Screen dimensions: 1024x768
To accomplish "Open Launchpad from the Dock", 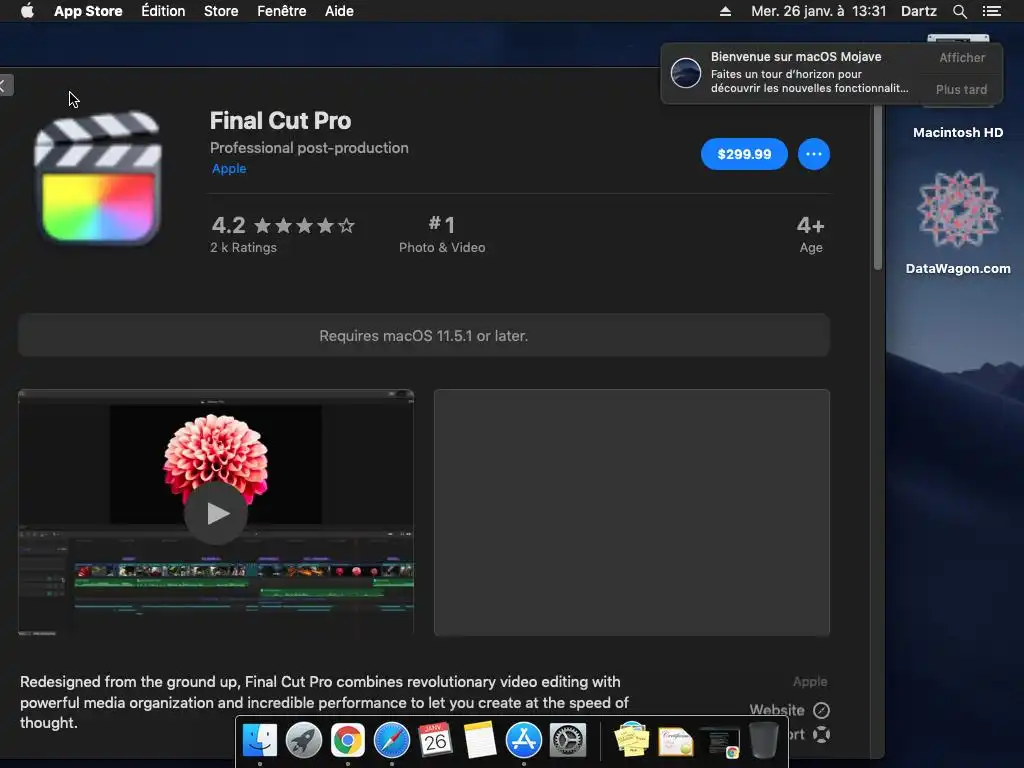I will (x=304, y=740).
